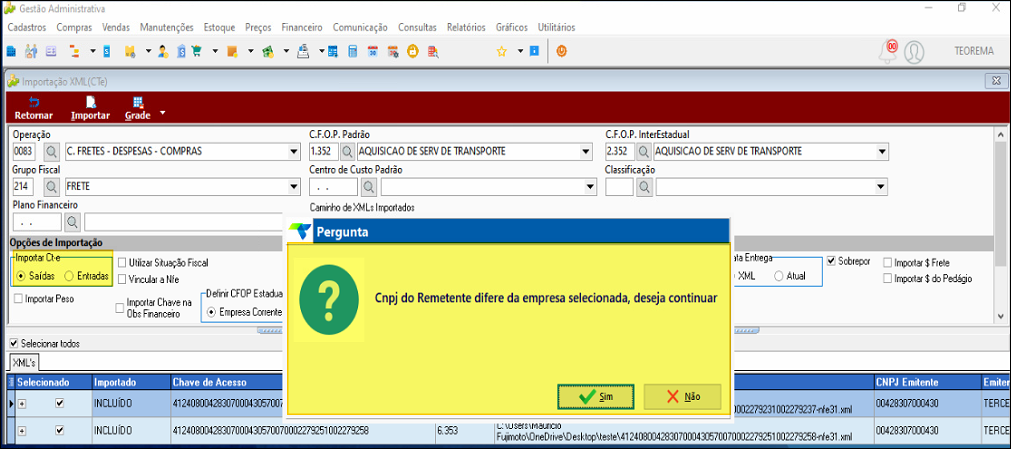Viewport: 1011px width, 449px height.
Task: Click the red report with magnifier icon
Action: [433, 52]
